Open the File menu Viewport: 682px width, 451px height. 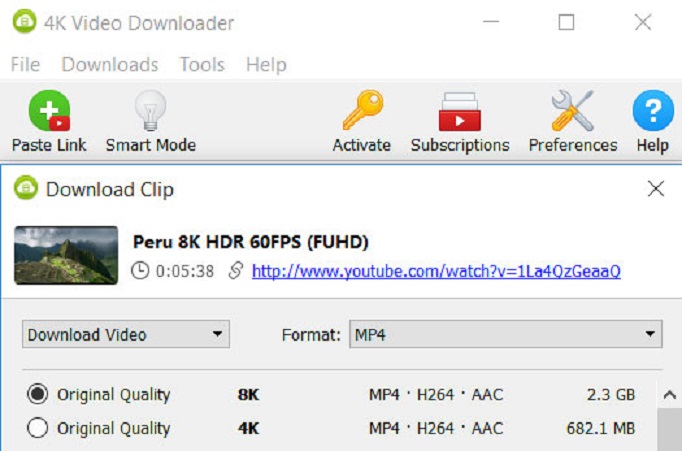(x=25, y=65)
